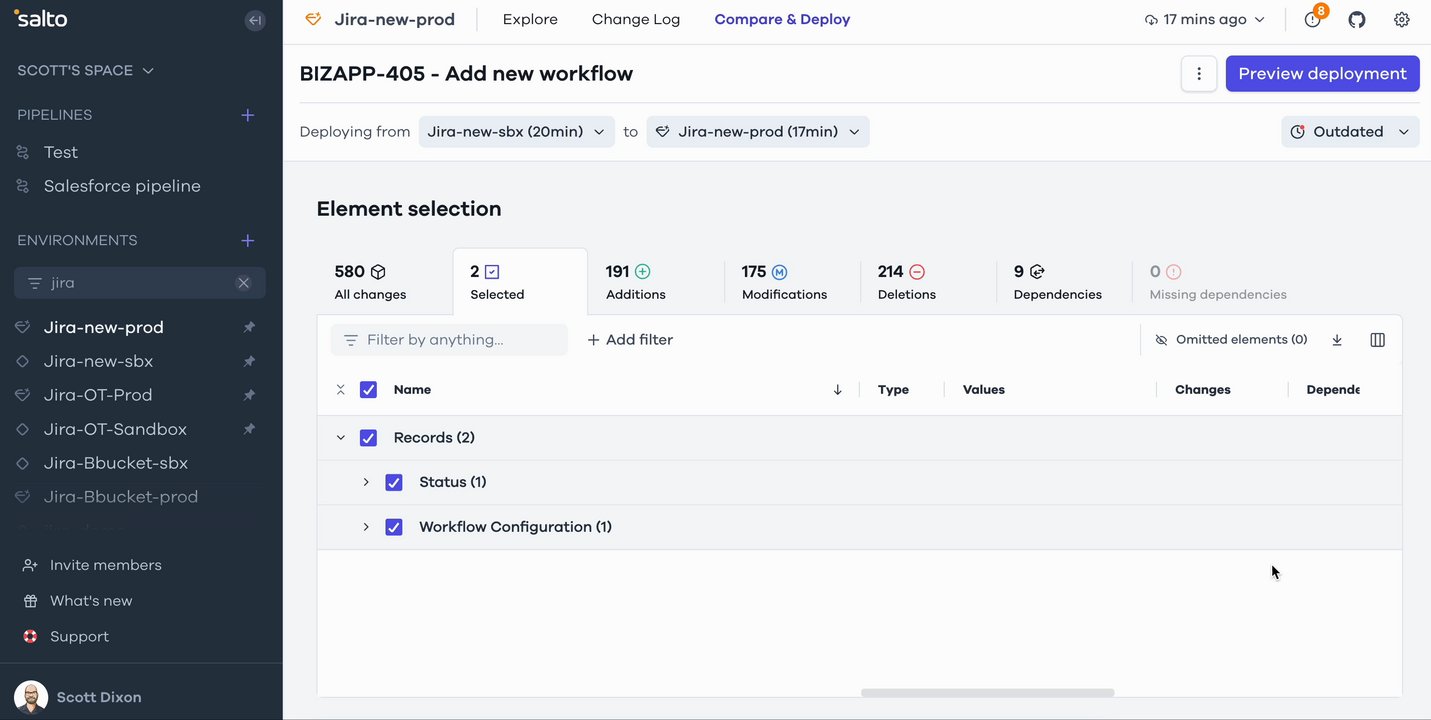
Task: Open the Jira-new-sbx source environment dropdown
Action: coord(516,132)
